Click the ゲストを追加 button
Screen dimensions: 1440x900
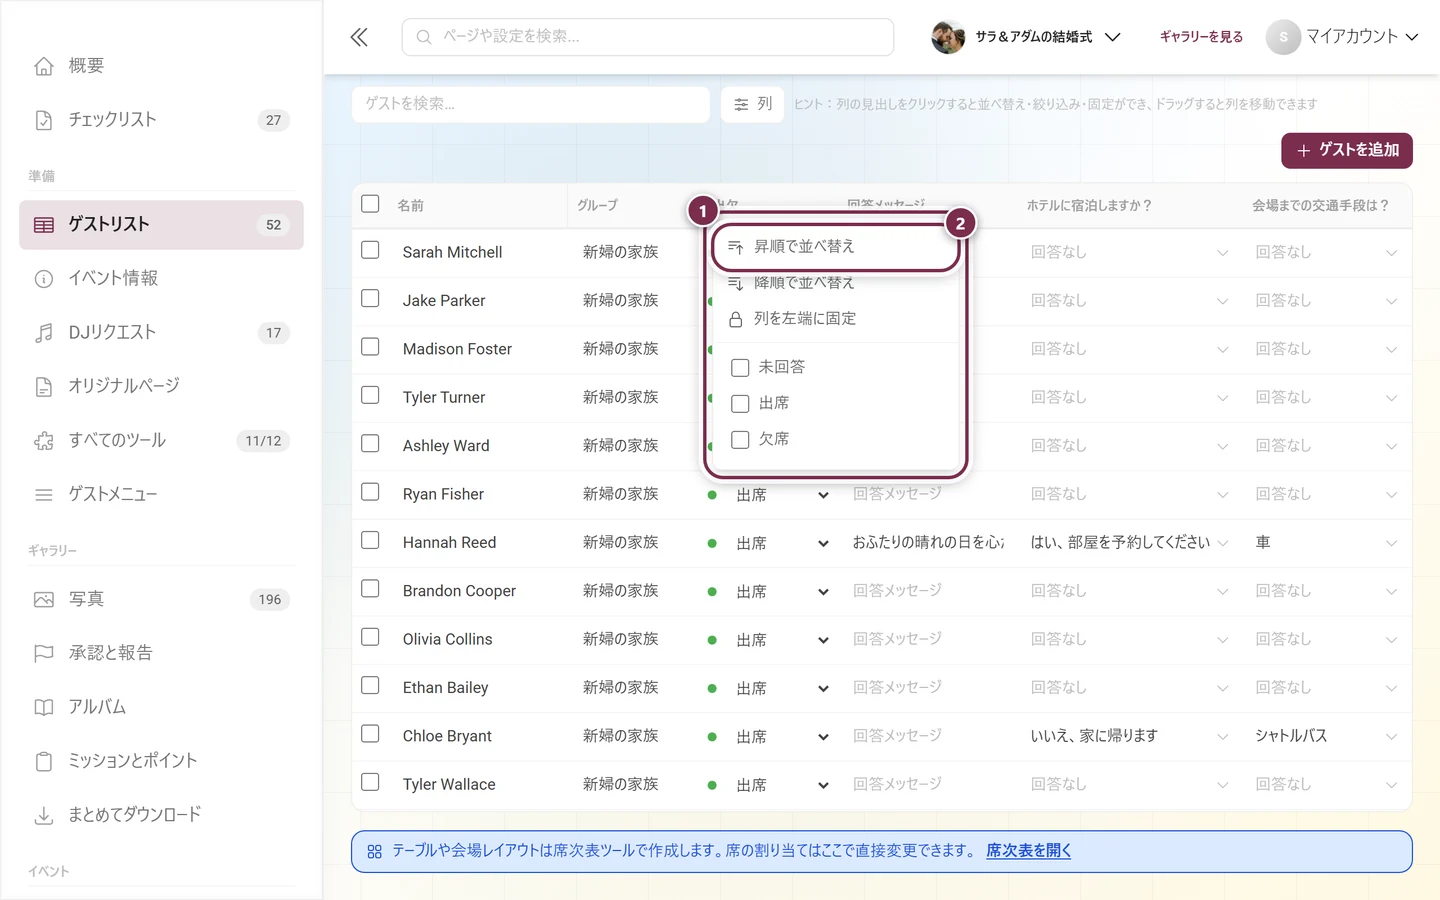(1347, 150)
